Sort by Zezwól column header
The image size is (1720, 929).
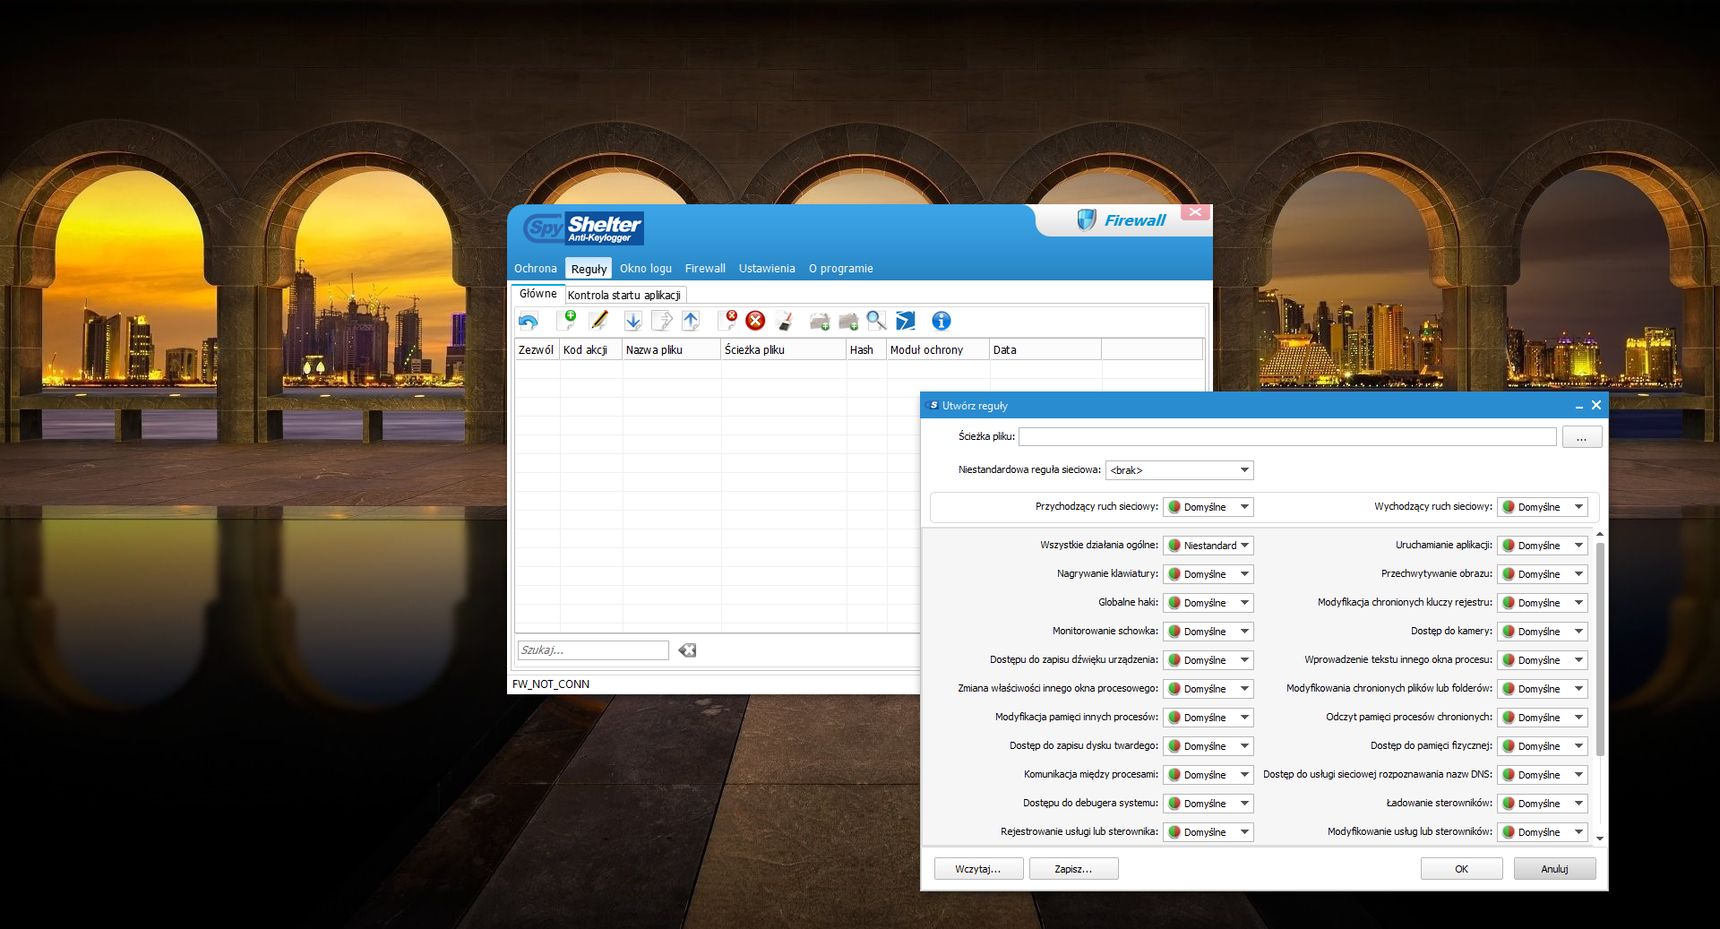(x=536, y=350)
